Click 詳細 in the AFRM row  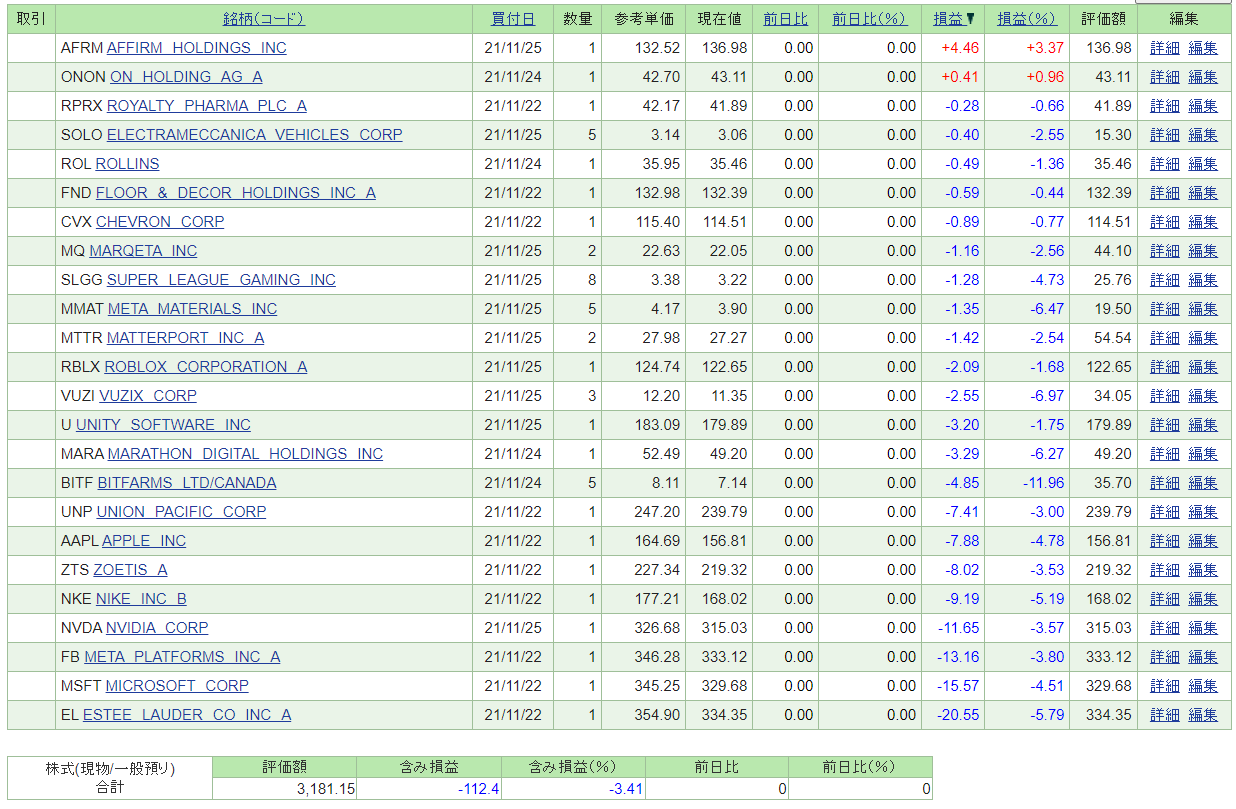click(x=1165, y=48)
